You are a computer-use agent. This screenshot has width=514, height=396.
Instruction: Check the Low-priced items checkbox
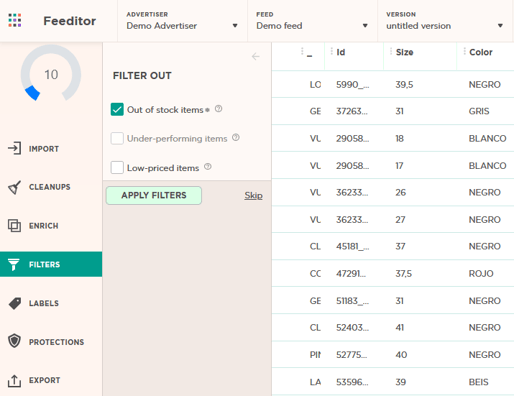117,167
